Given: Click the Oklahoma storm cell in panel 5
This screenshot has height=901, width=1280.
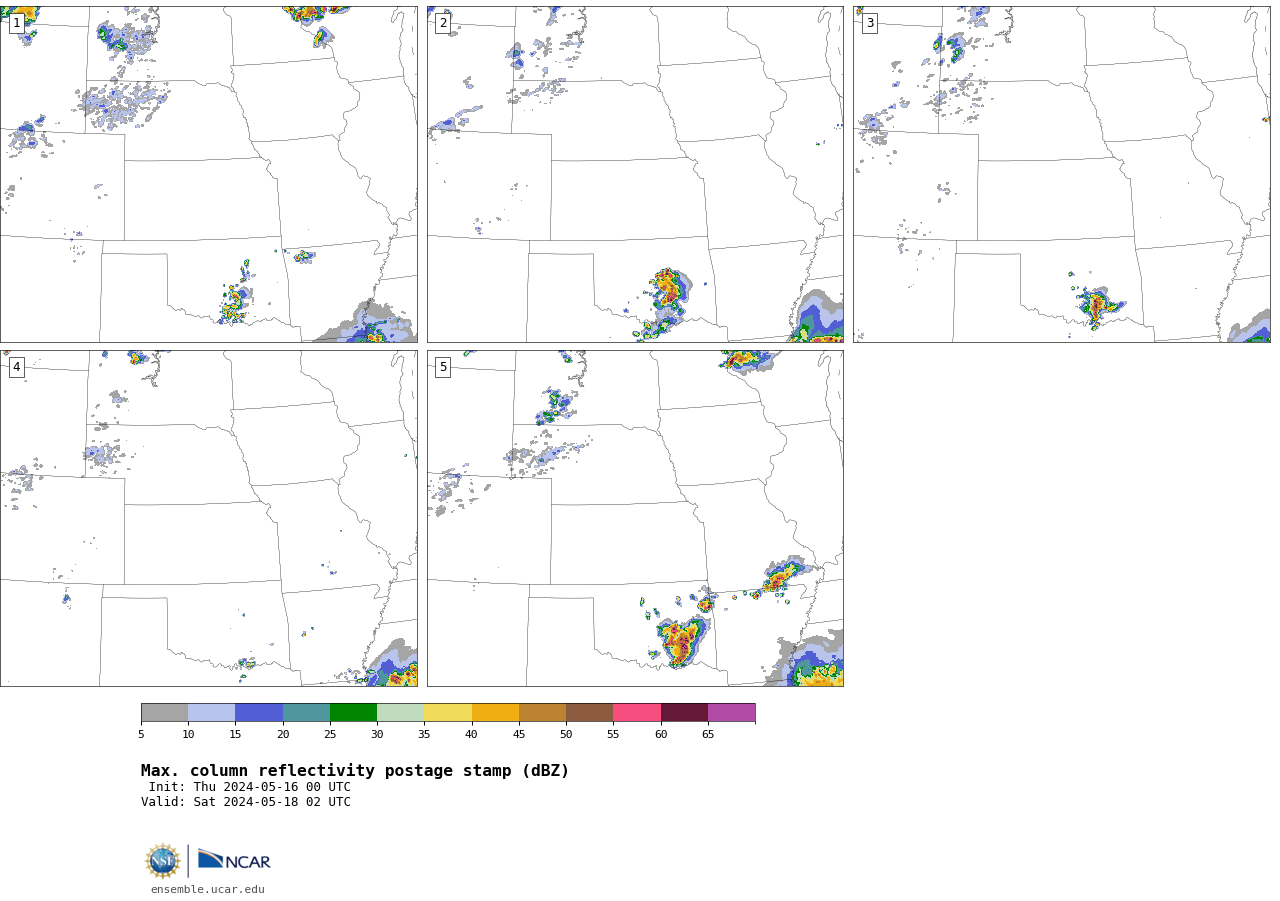Looking at the screenshot, I should point(682,642).
